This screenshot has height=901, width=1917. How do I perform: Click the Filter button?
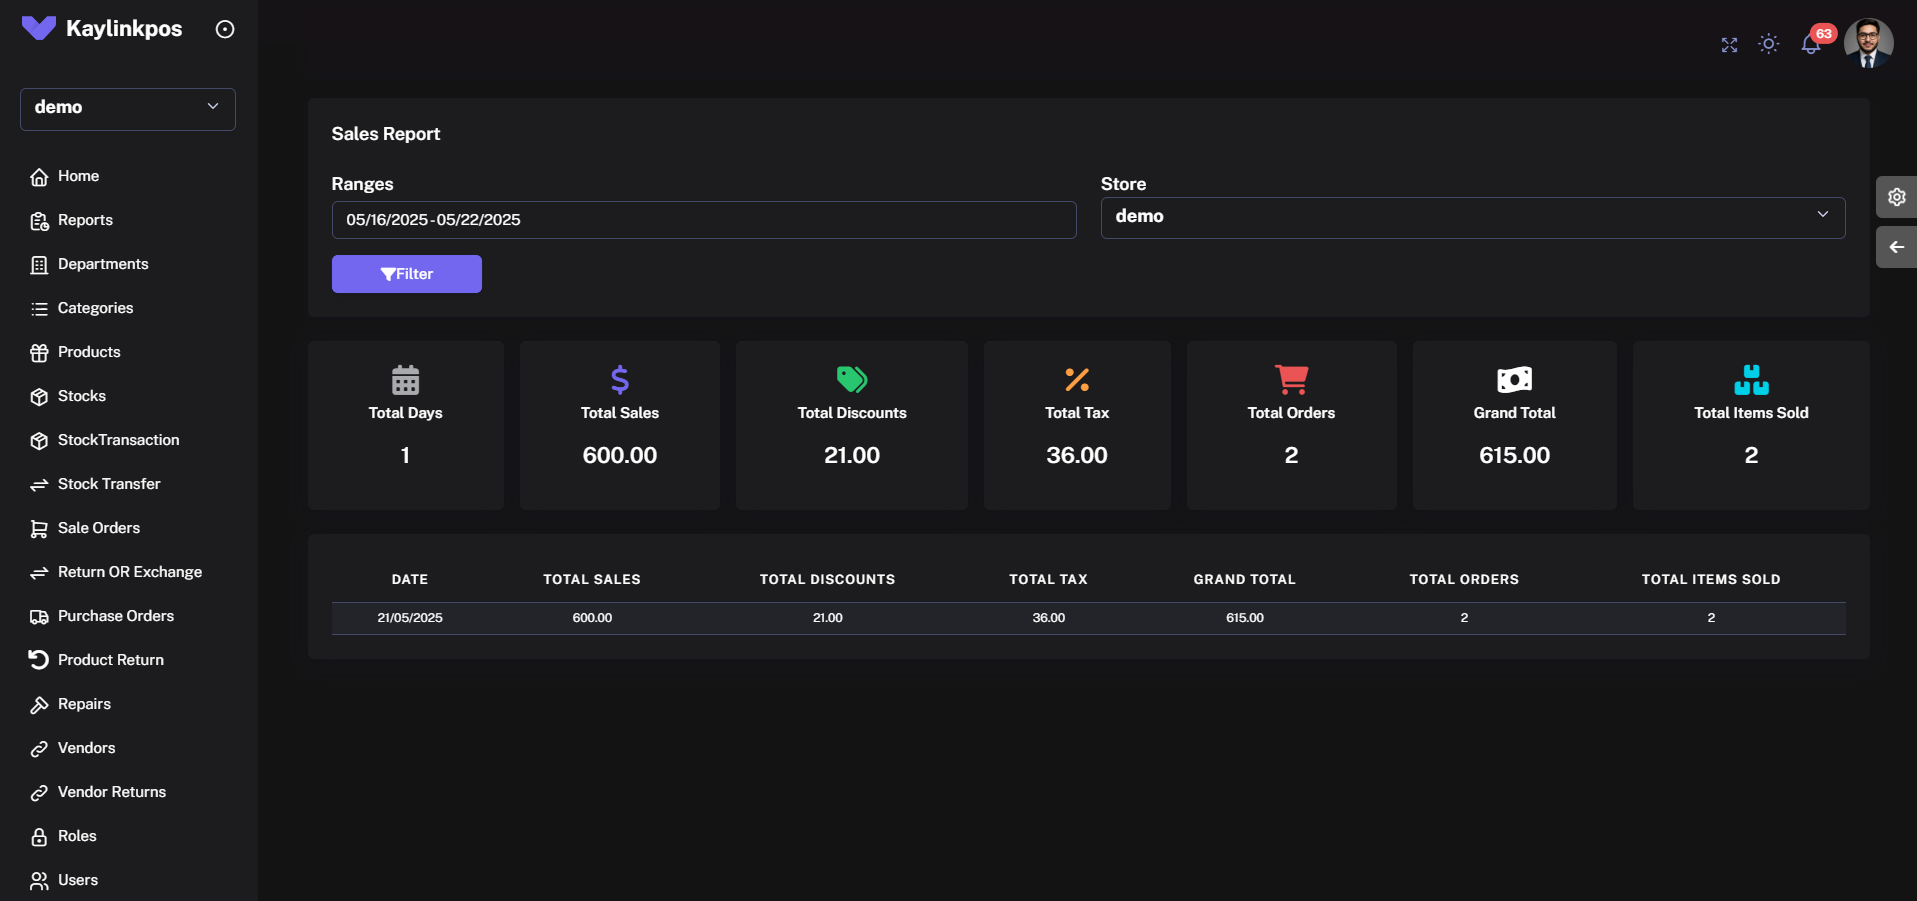[x=407, y=274]
